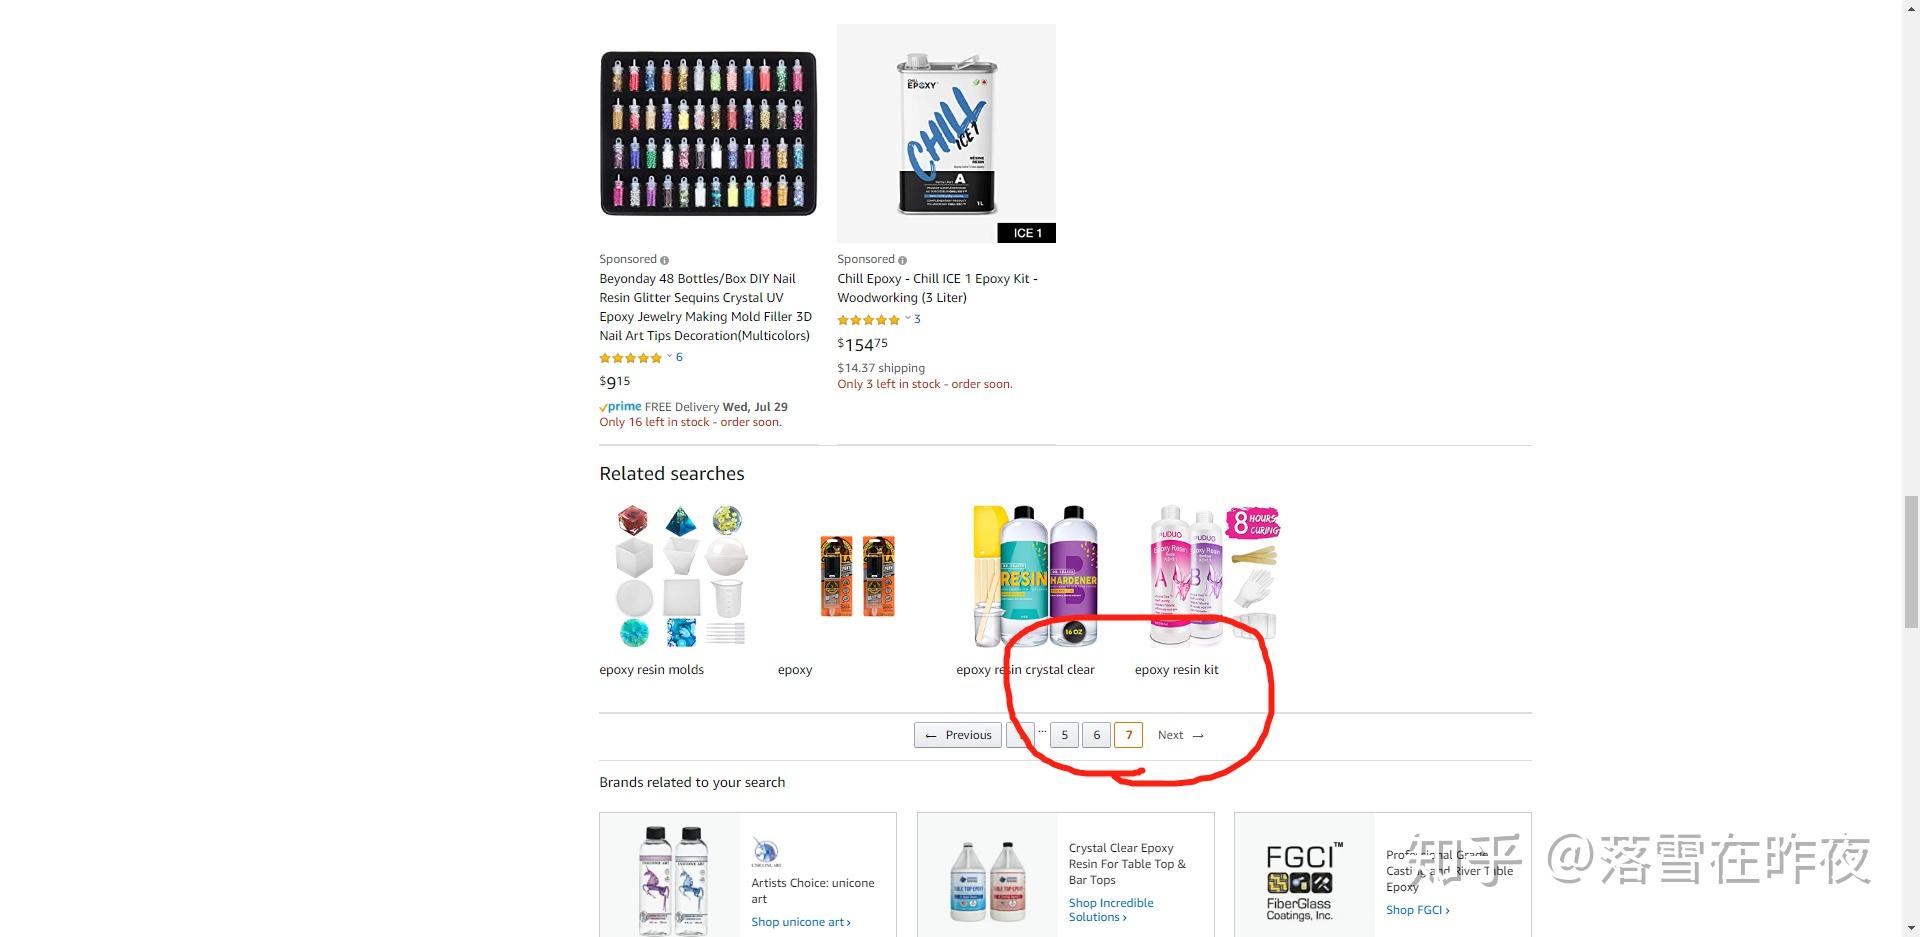Open the Beyonday 48 Bottles glitter product title

tap(706, 307)
